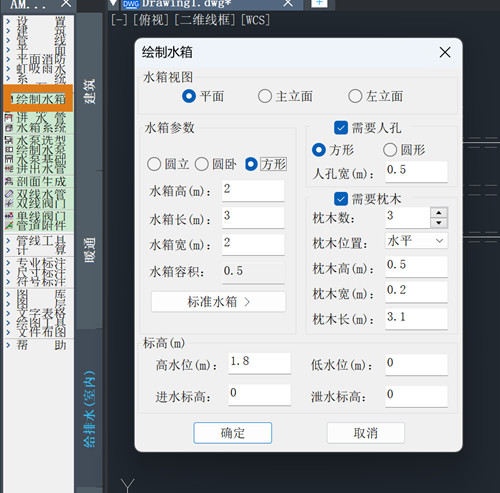The width and height of the screenshot is (500, 493).
Task: Click 水箱长(m) input field
Action: tap(253, 218)
